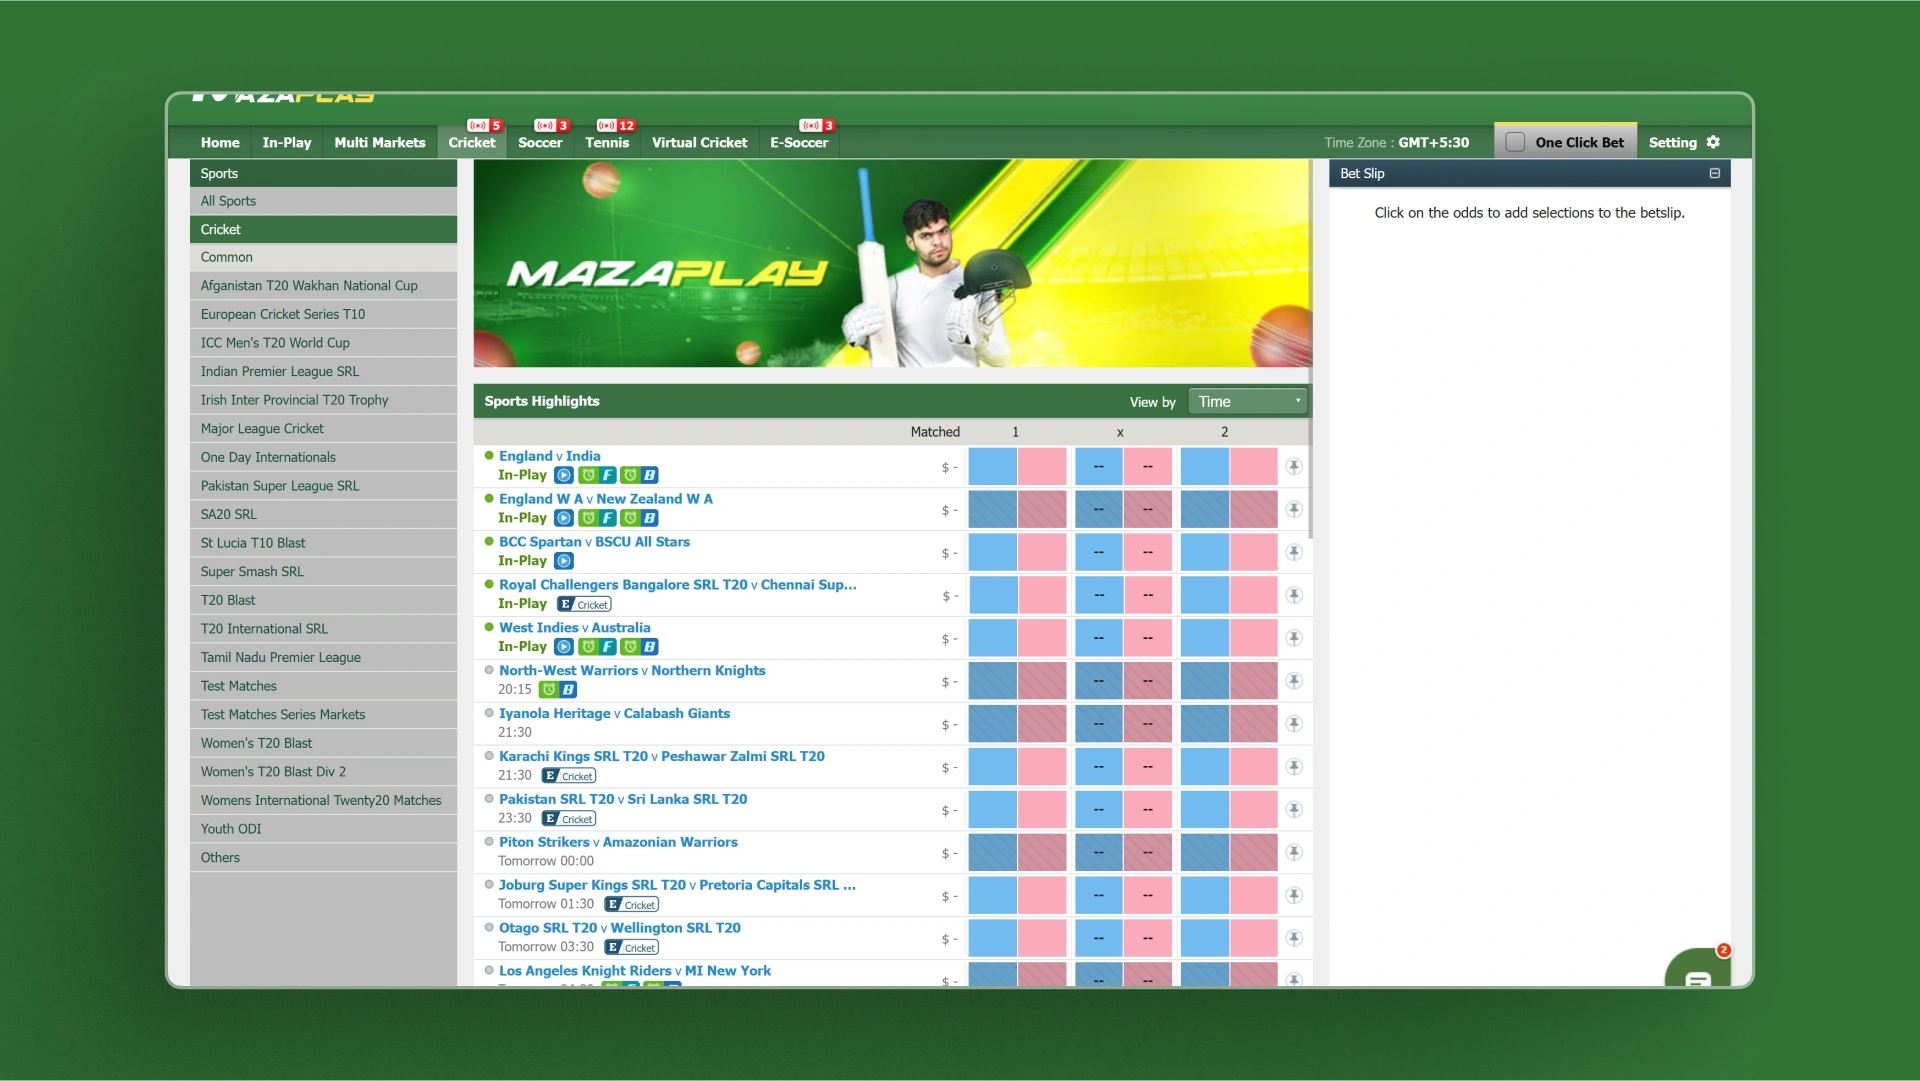Open the Virtual Cricket tab
The image size is (1920, 1081).
(x=700, y=143)
